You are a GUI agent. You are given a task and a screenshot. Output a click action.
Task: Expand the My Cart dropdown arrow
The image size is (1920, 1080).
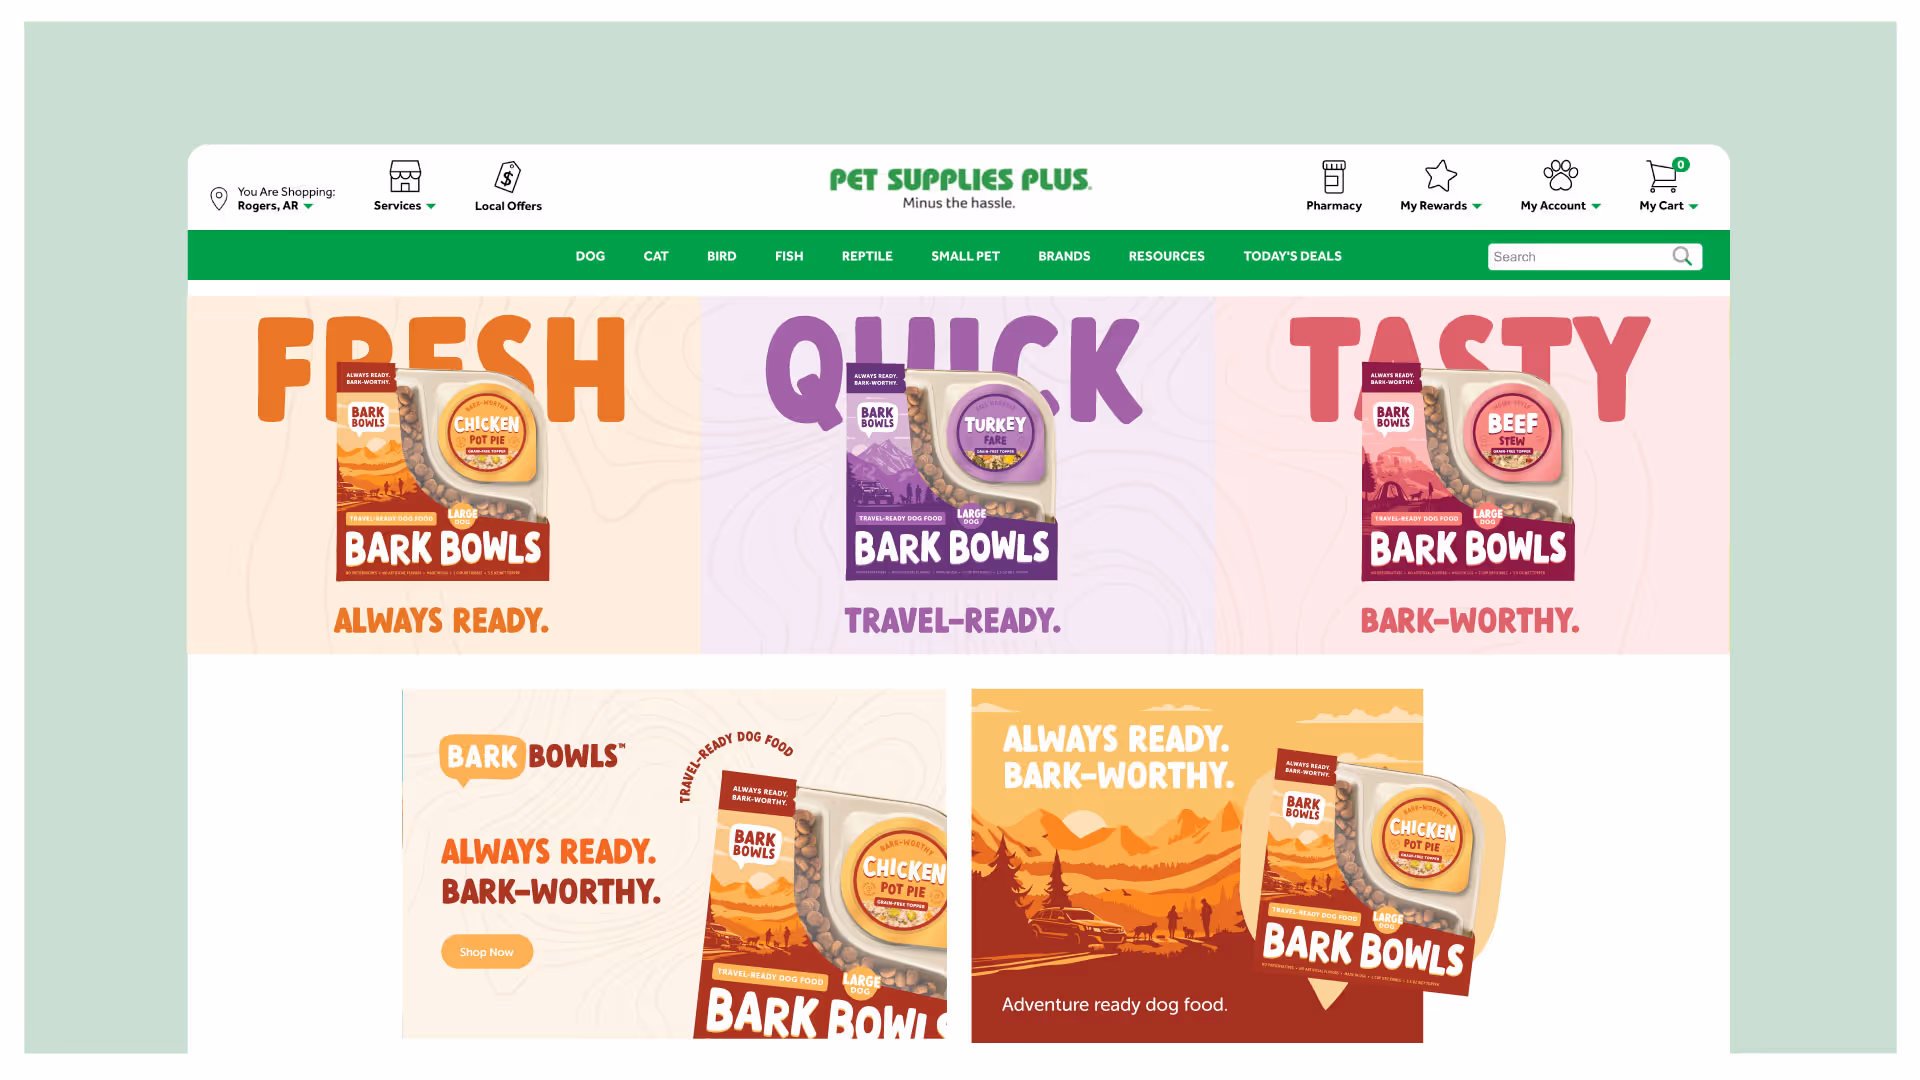click(x=1693, y=206)
